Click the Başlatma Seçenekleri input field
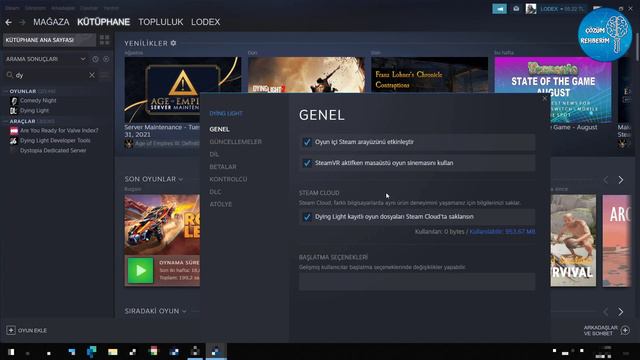 pyautogui.click(x=417, y=282)
